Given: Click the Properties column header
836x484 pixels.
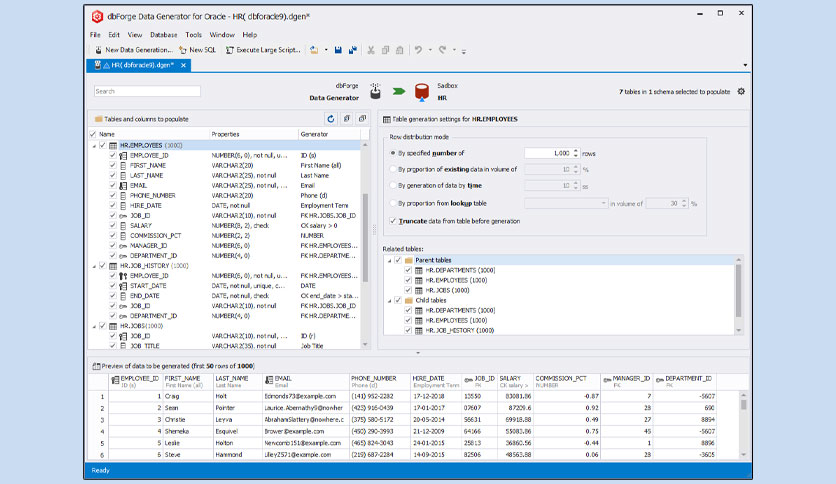Looking at the screenshot, I should [x=254, y=134].
